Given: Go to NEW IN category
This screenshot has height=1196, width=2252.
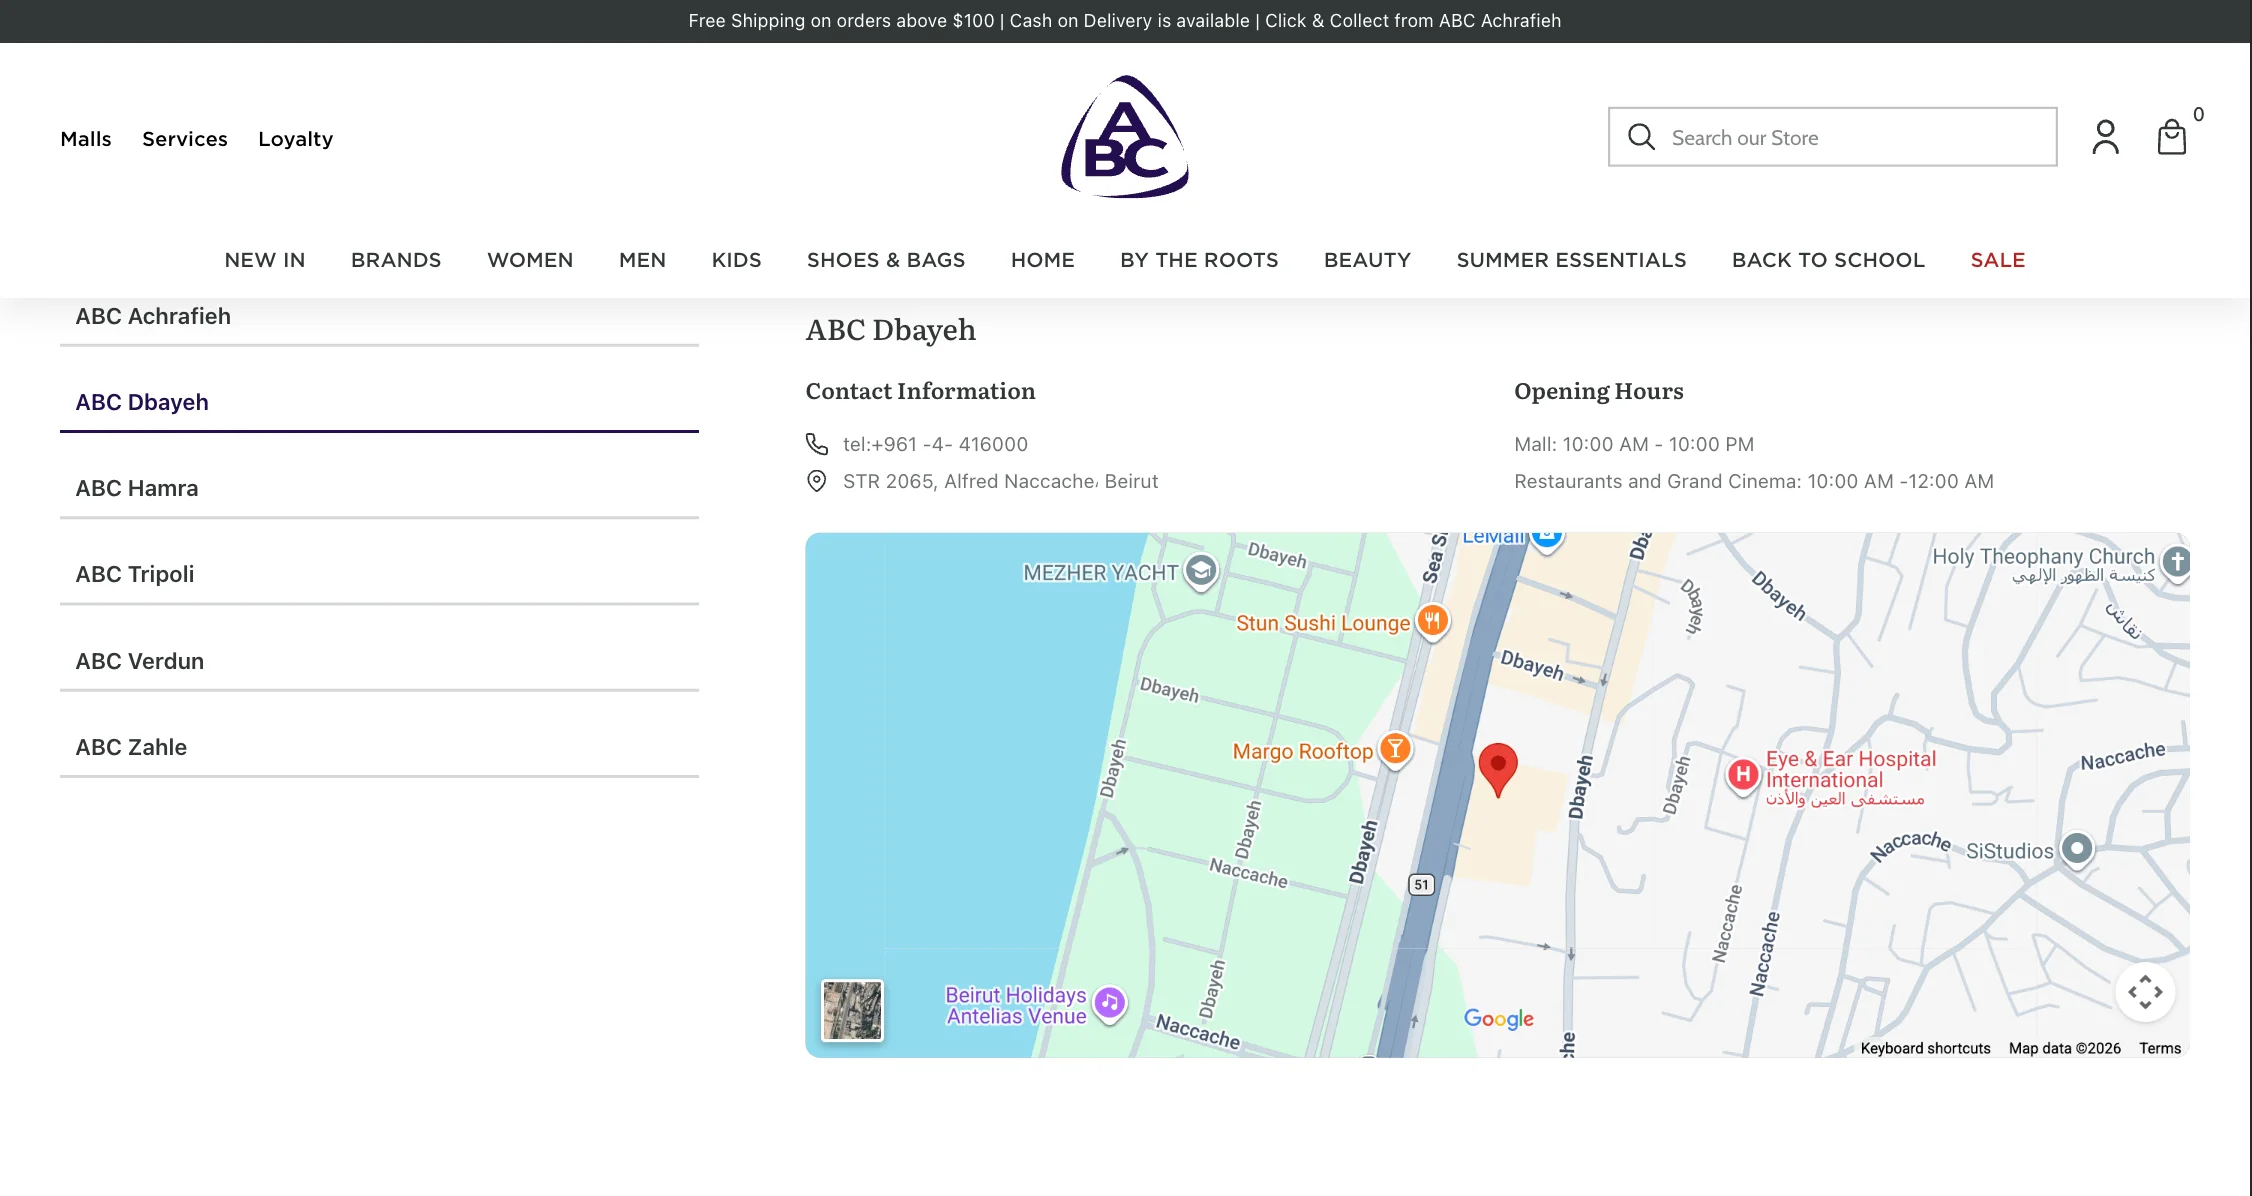Looking at the screenshot, I should [x=265, y=260].
